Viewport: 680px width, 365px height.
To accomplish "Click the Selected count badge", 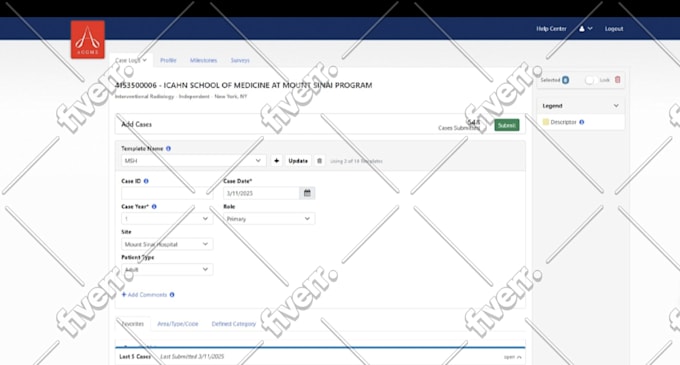I will tap(566, 80).
